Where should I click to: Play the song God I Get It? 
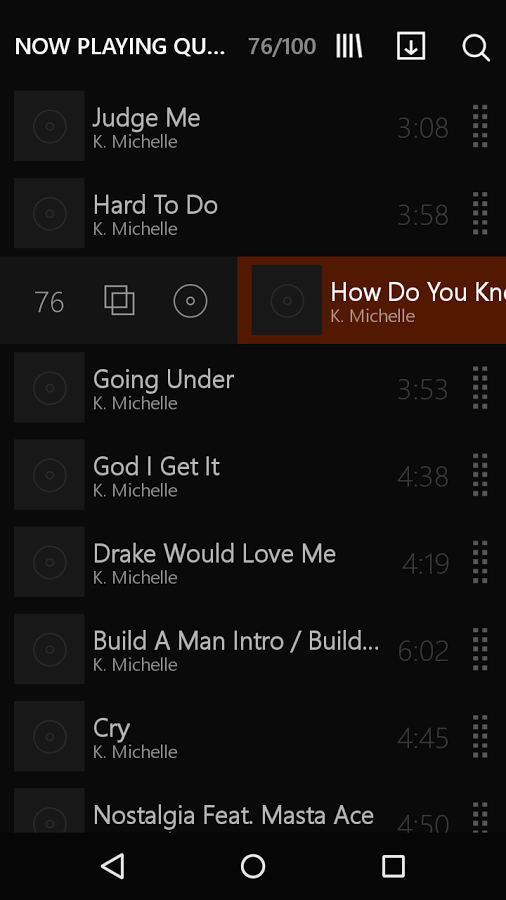(x=253, y=475)
